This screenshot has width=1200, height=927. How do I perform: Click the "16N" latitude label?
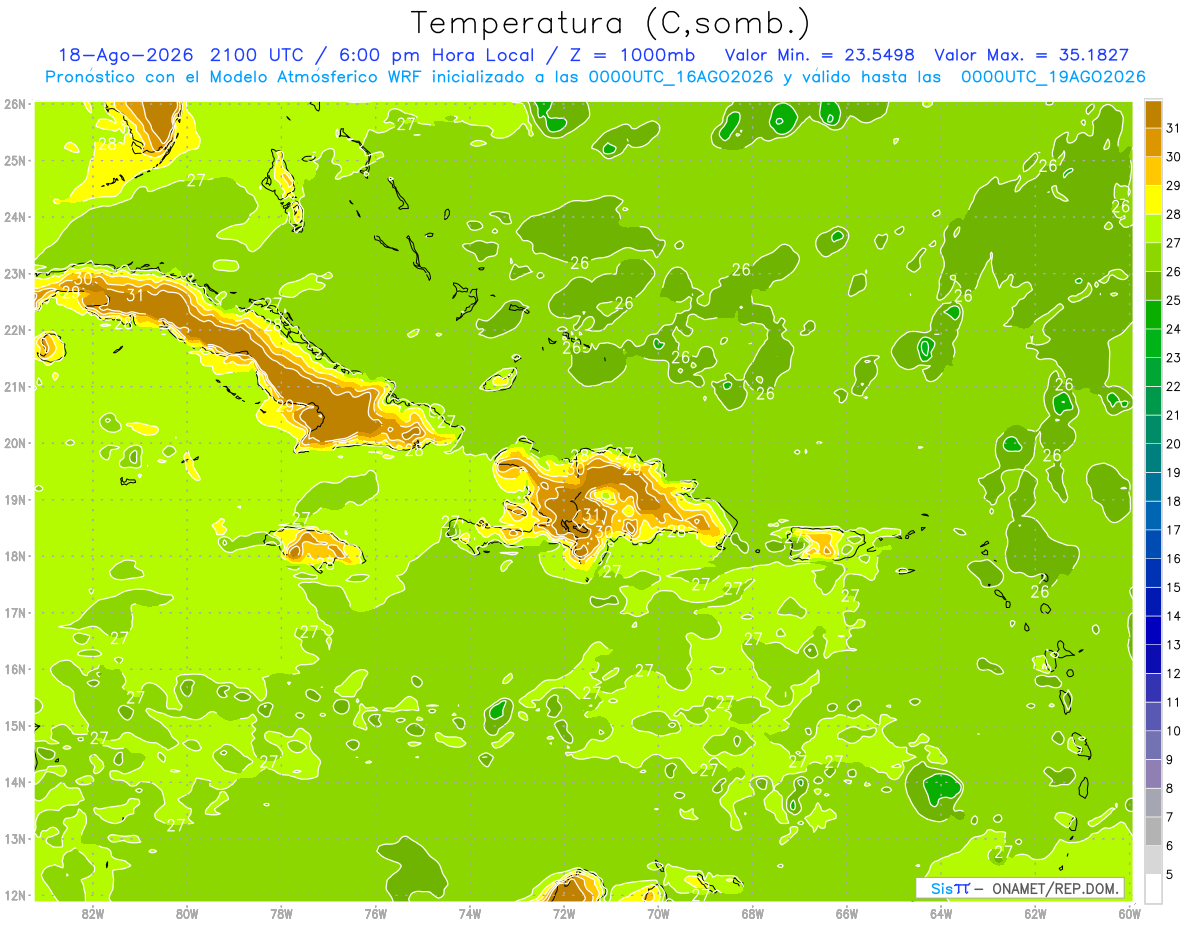[x=15, y=669]
